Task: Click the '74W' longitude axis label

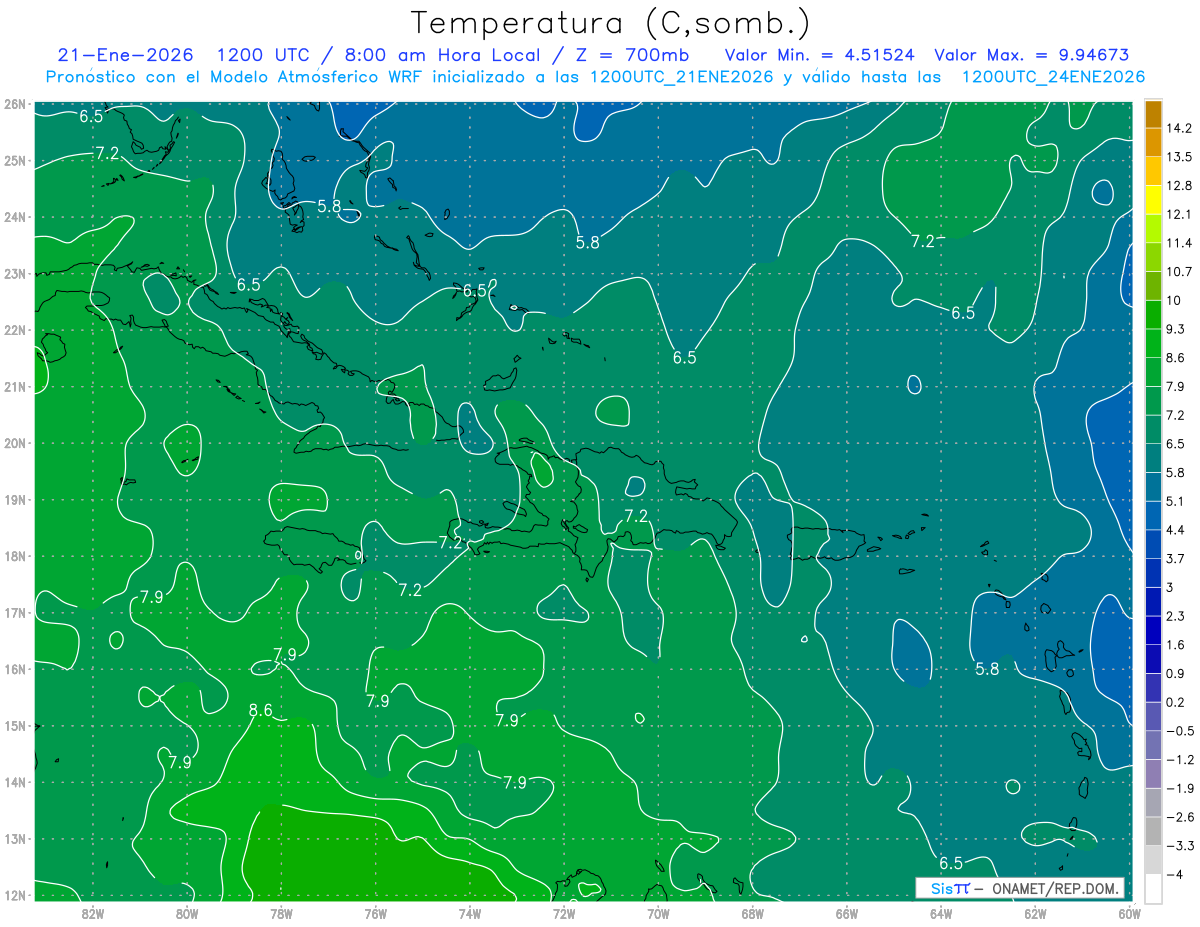Action: coord(469,913)
